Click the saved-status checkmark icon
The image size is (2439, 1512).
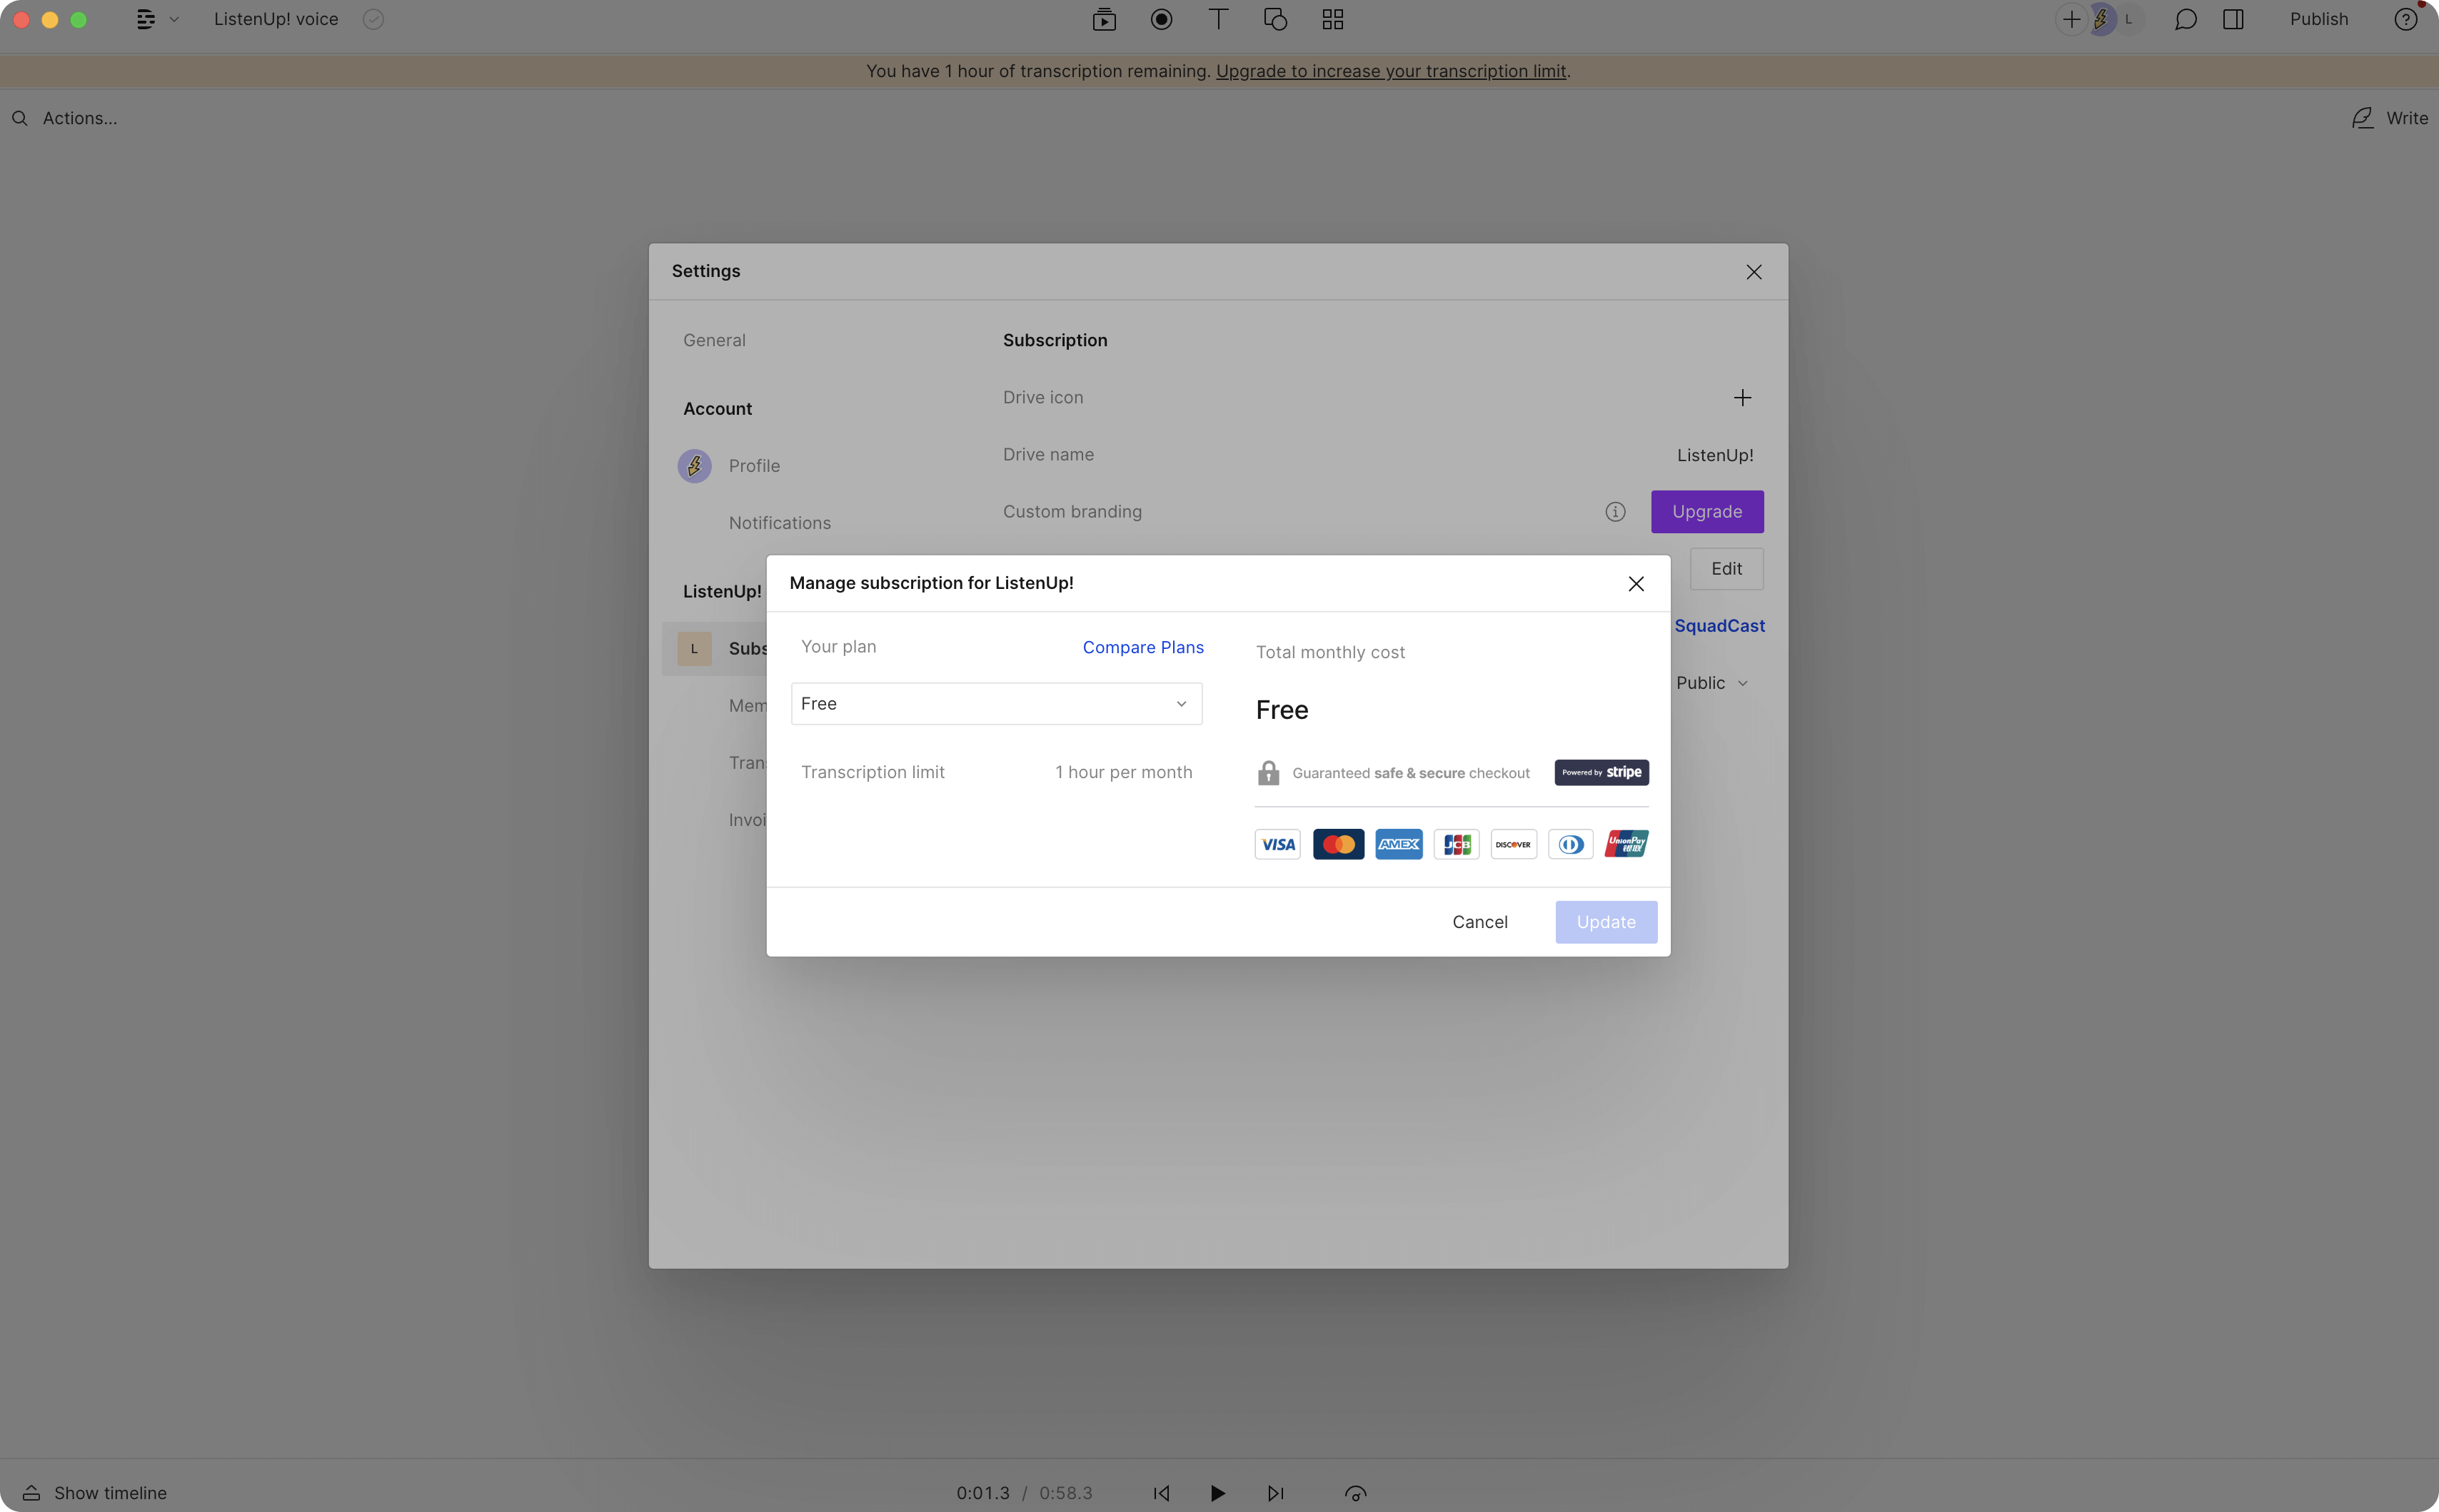click(x=373, y=19)
